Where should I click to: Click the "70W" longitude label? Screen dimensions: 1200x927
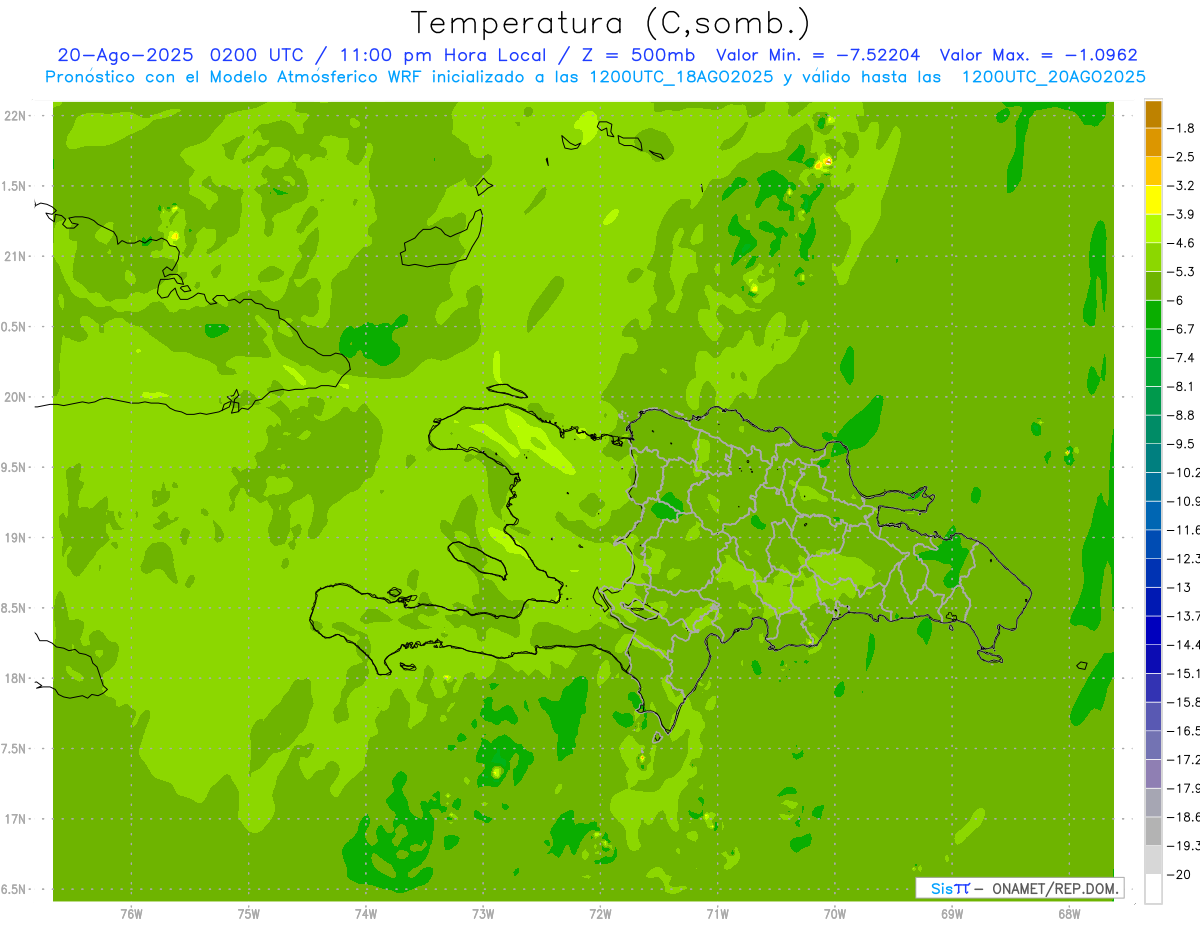pos(835,914)
